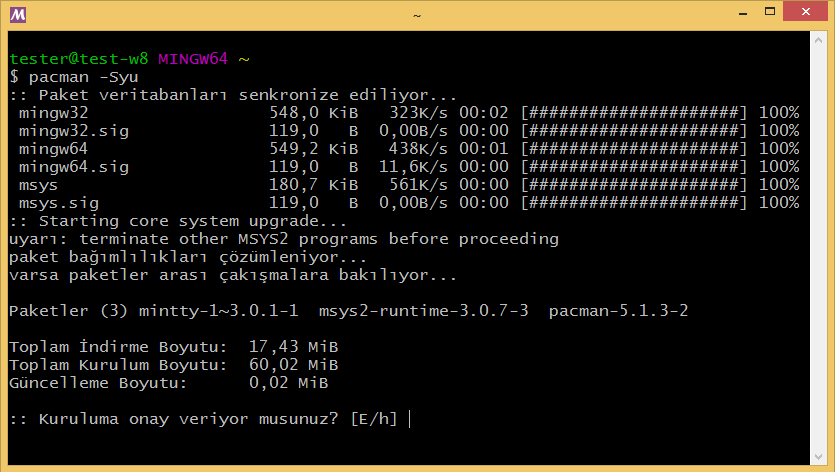Click ':: Starting core system upgrade...' line
This screenshot has height=472, width=835.
pyautogui.click(x=178, y=221)
